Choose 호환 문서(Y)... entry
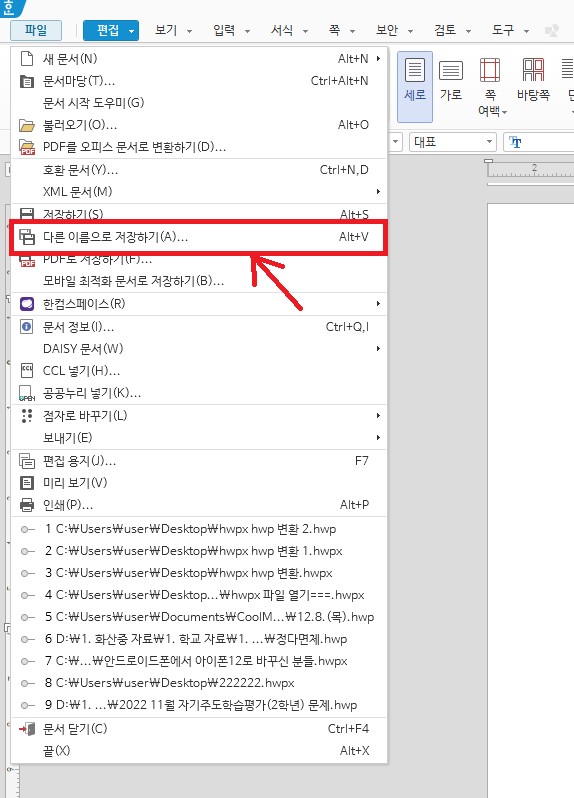The width and height of the screenshot is (574, 798). (x=199, y=170)
